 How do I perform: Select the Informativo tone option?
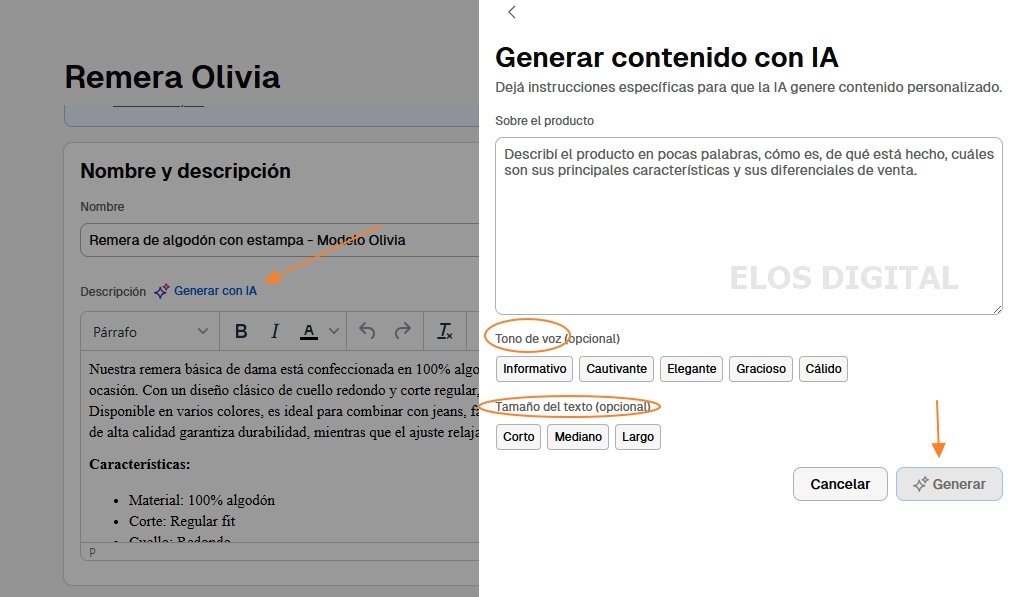click(534, 369)
